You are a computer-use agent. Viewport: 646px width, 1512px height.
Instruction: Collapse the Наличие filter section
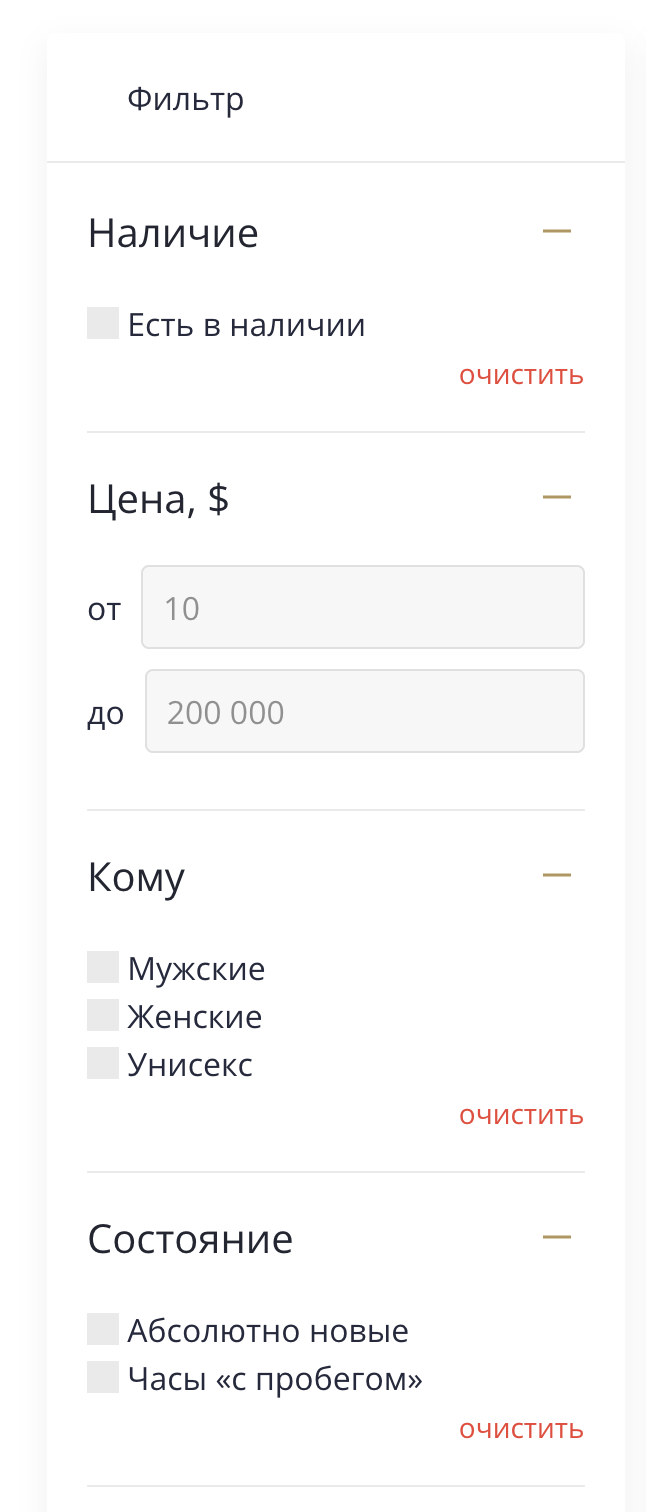557,232
